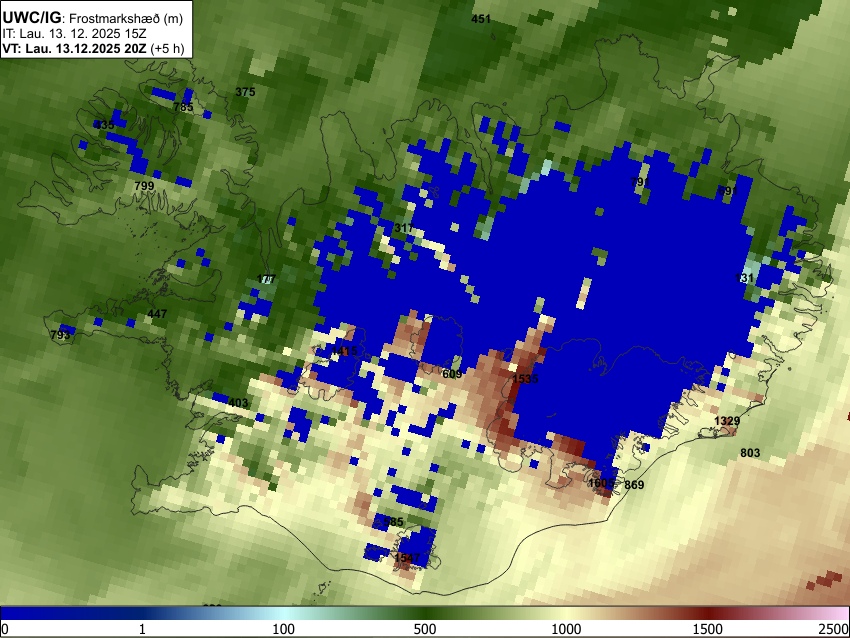Click the 317 value label on the map
This screenshot has height=638, width=850.
point(404,228)
